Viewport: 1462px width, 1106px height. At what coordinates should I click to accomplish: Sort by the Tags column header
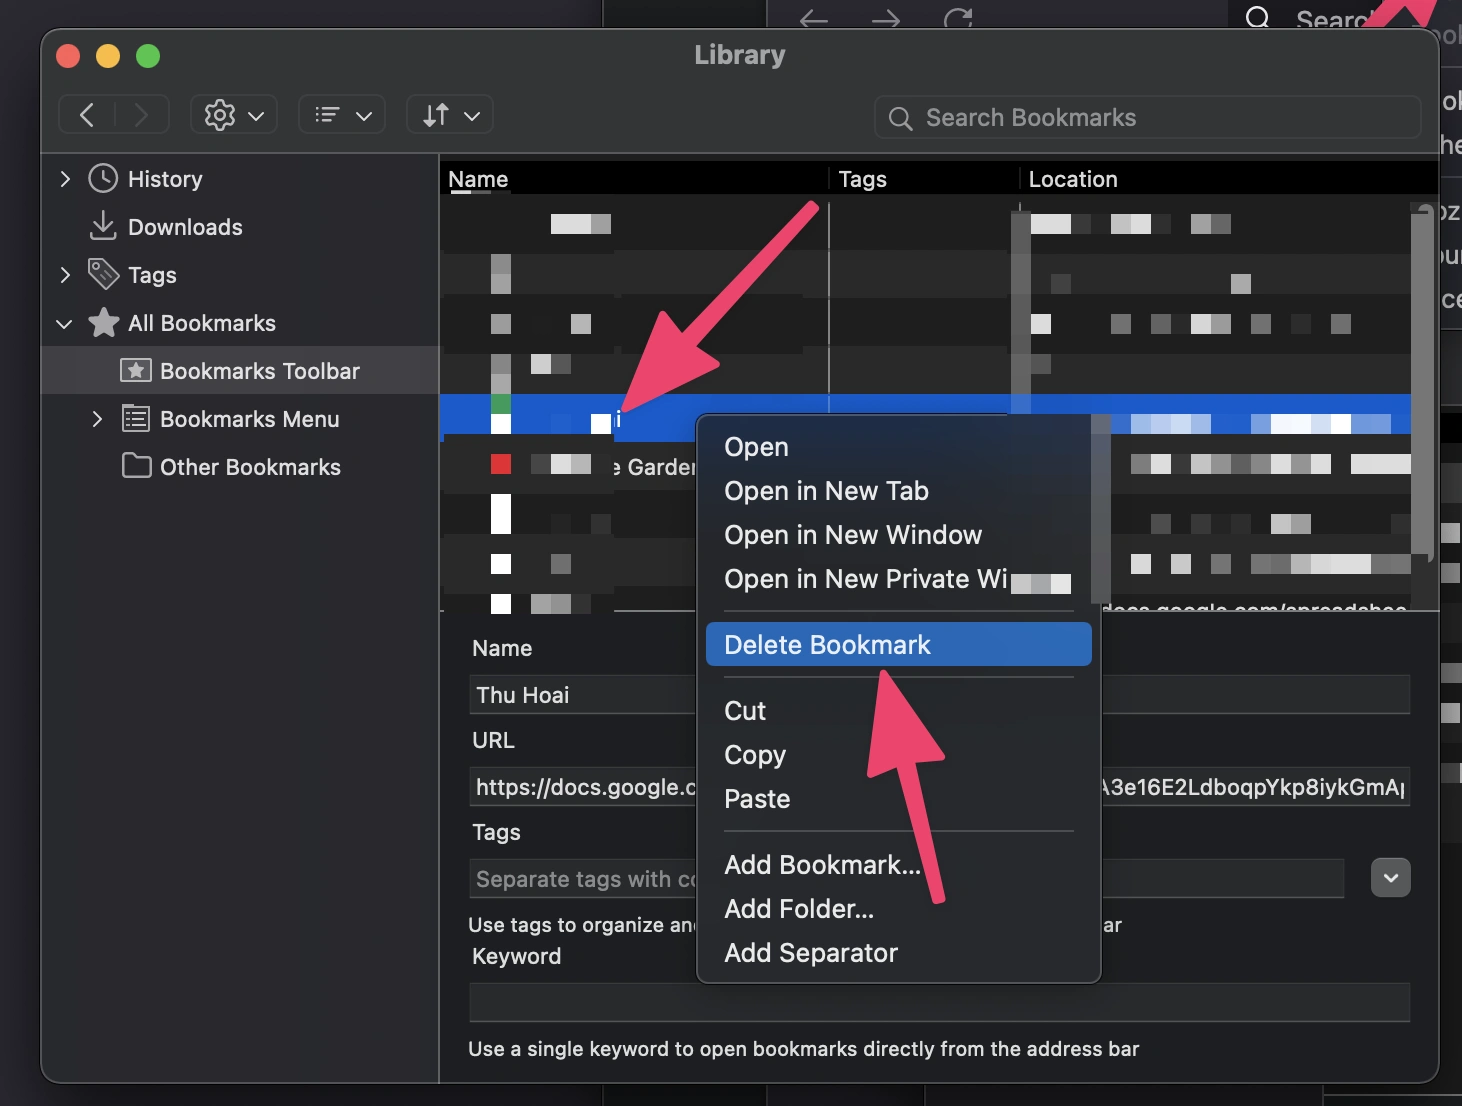pos(924,179)
